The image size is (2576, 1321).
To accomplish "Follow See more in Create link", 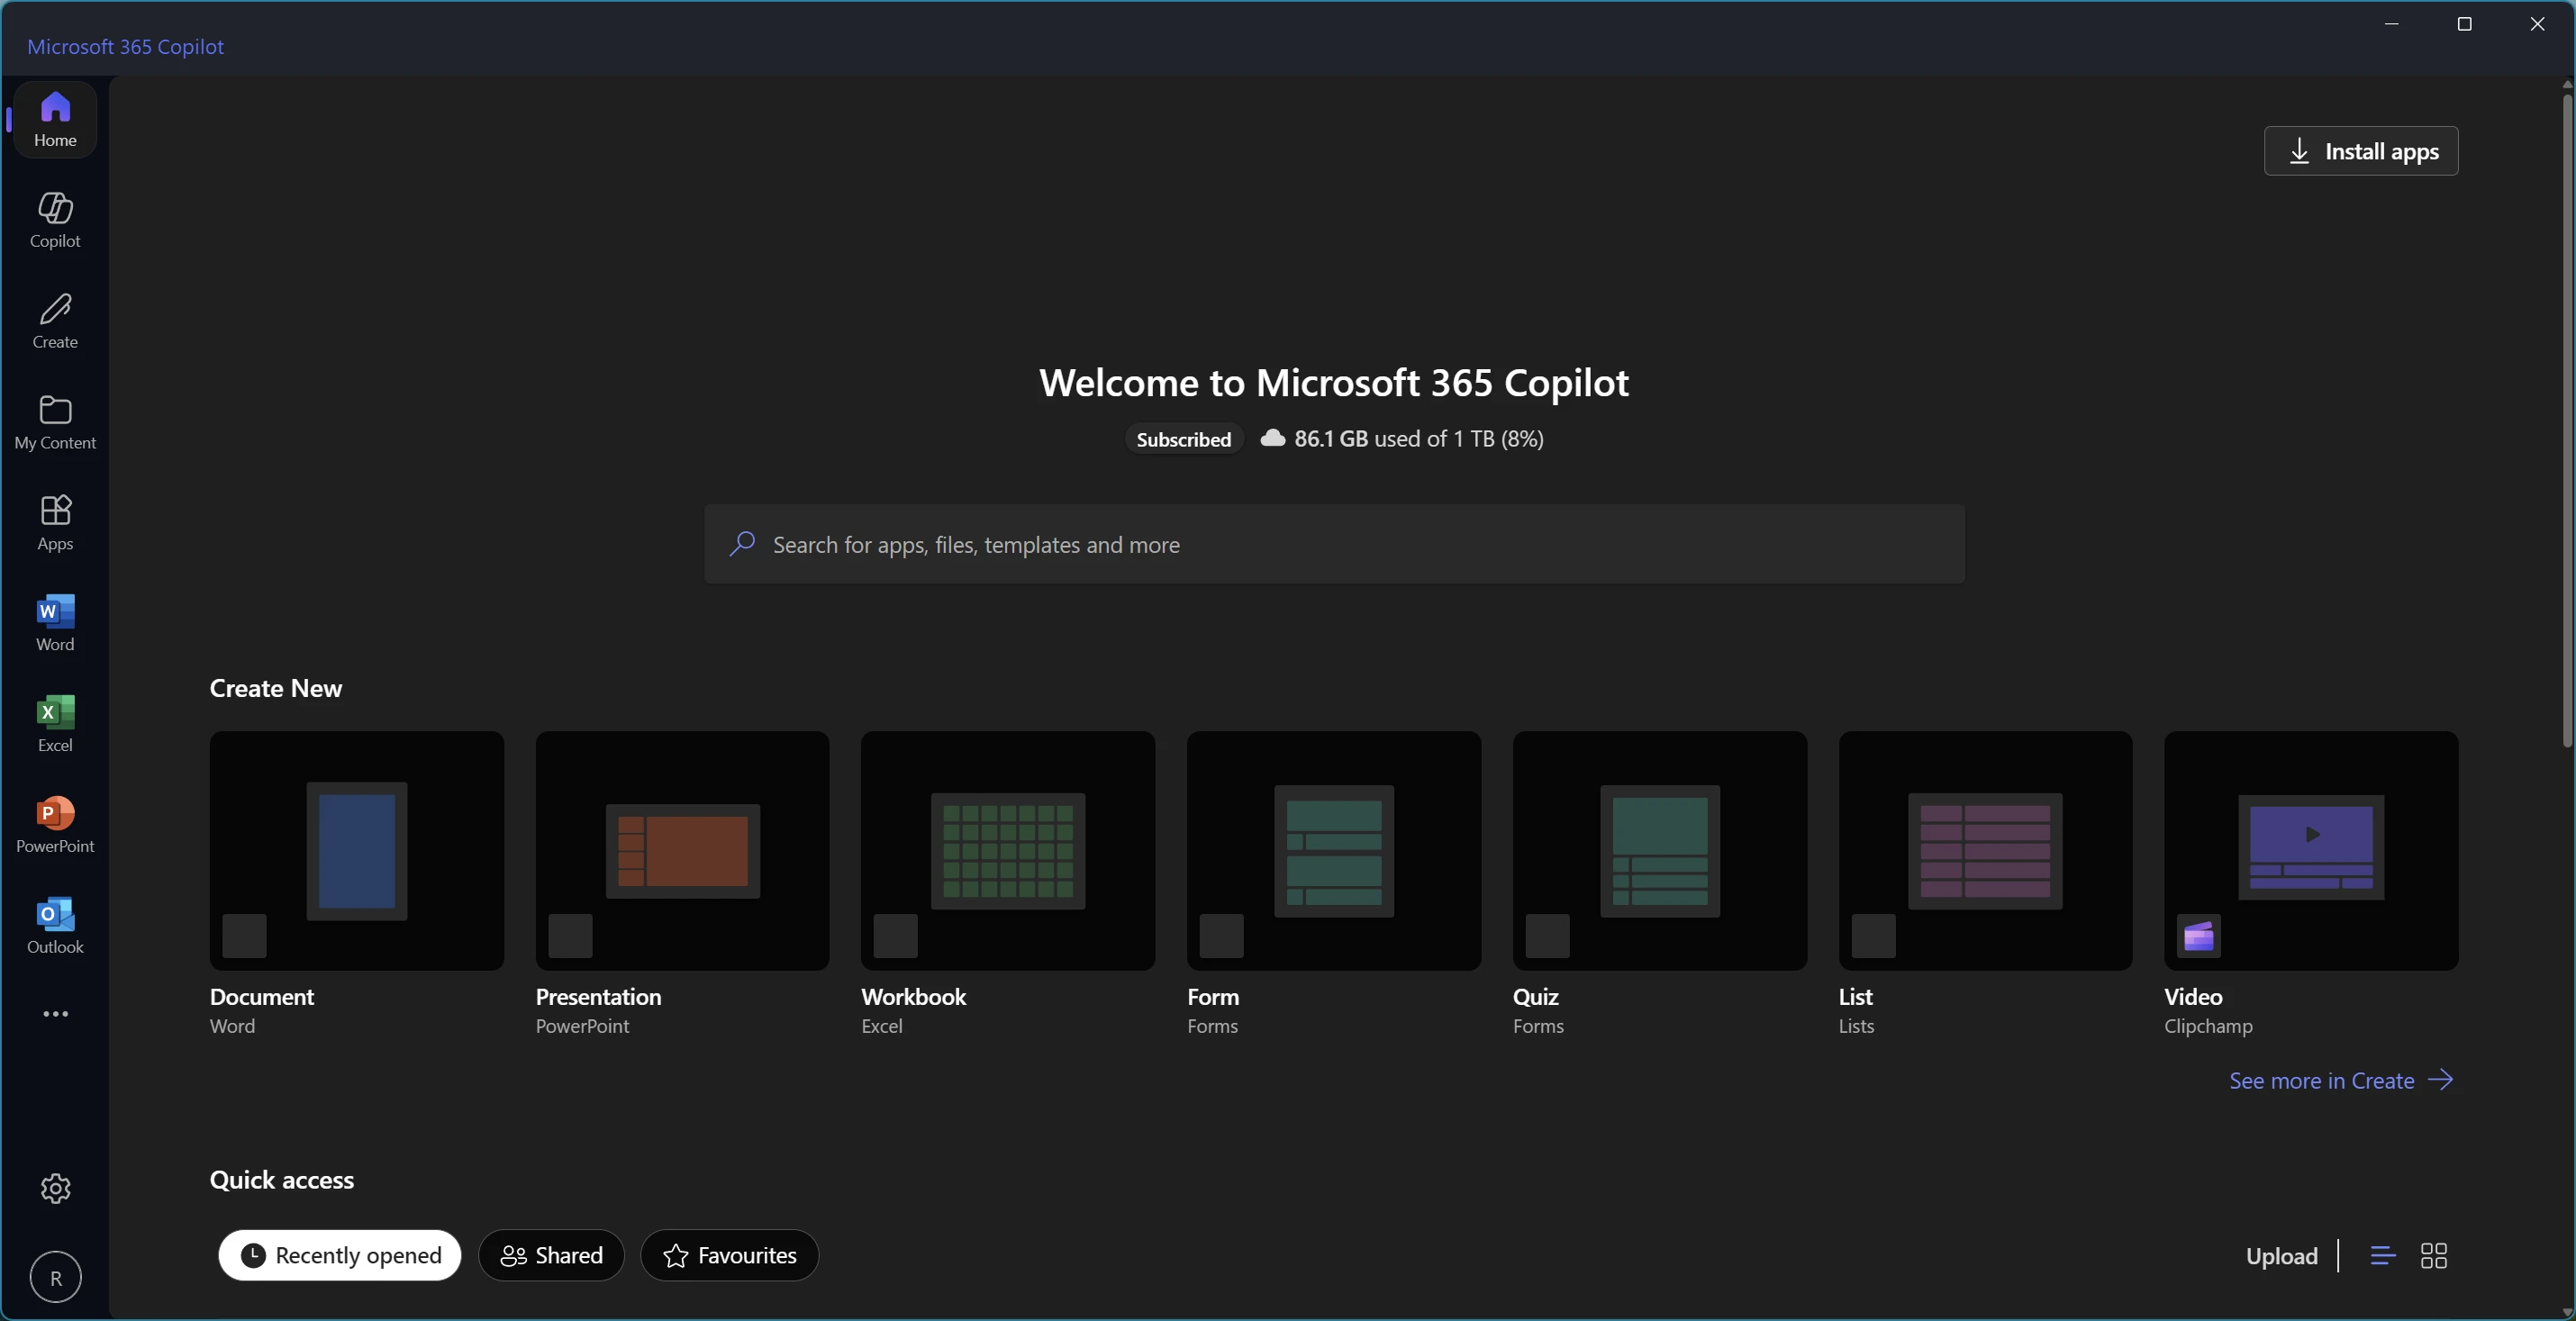I will coord(2340,1080).
